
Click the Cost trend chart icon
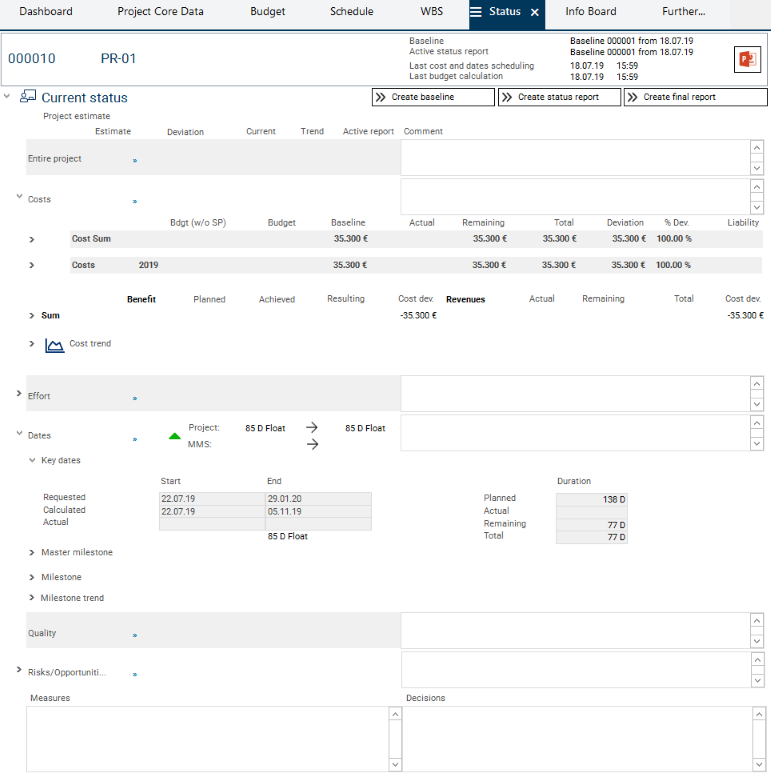[x=54, y=344]
